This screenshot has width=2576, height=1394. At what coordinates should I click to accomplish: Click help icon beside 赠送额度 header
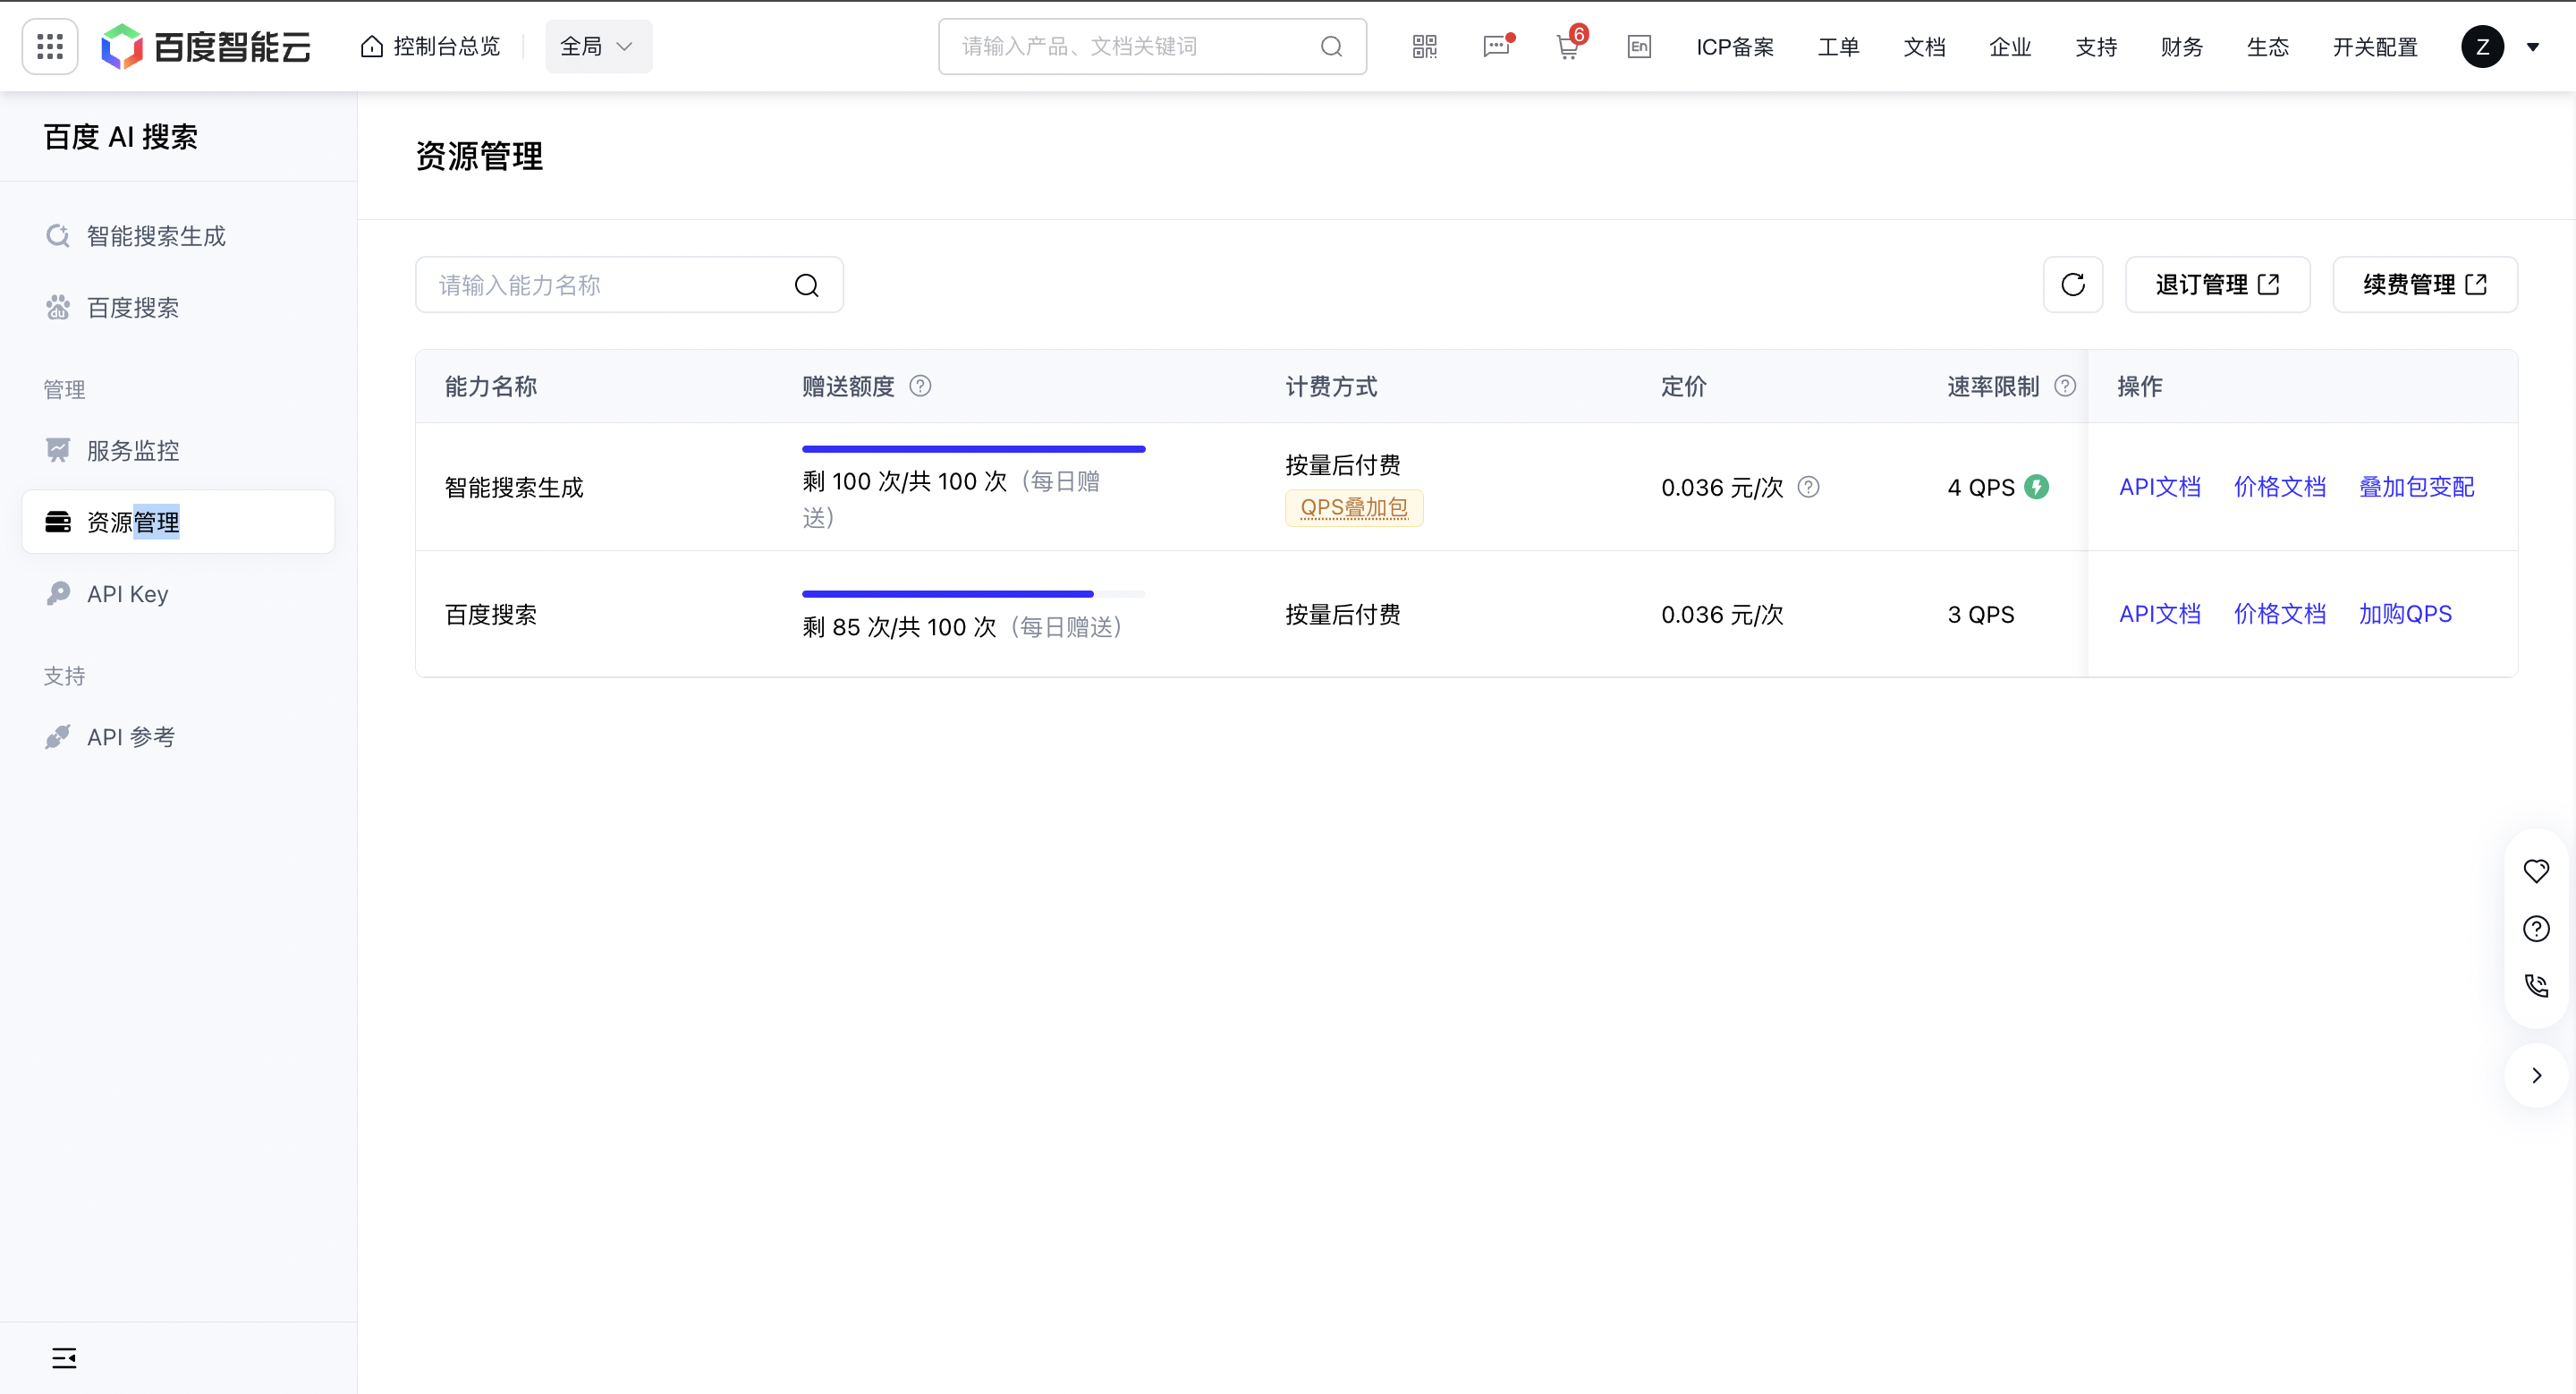[920, 386]
